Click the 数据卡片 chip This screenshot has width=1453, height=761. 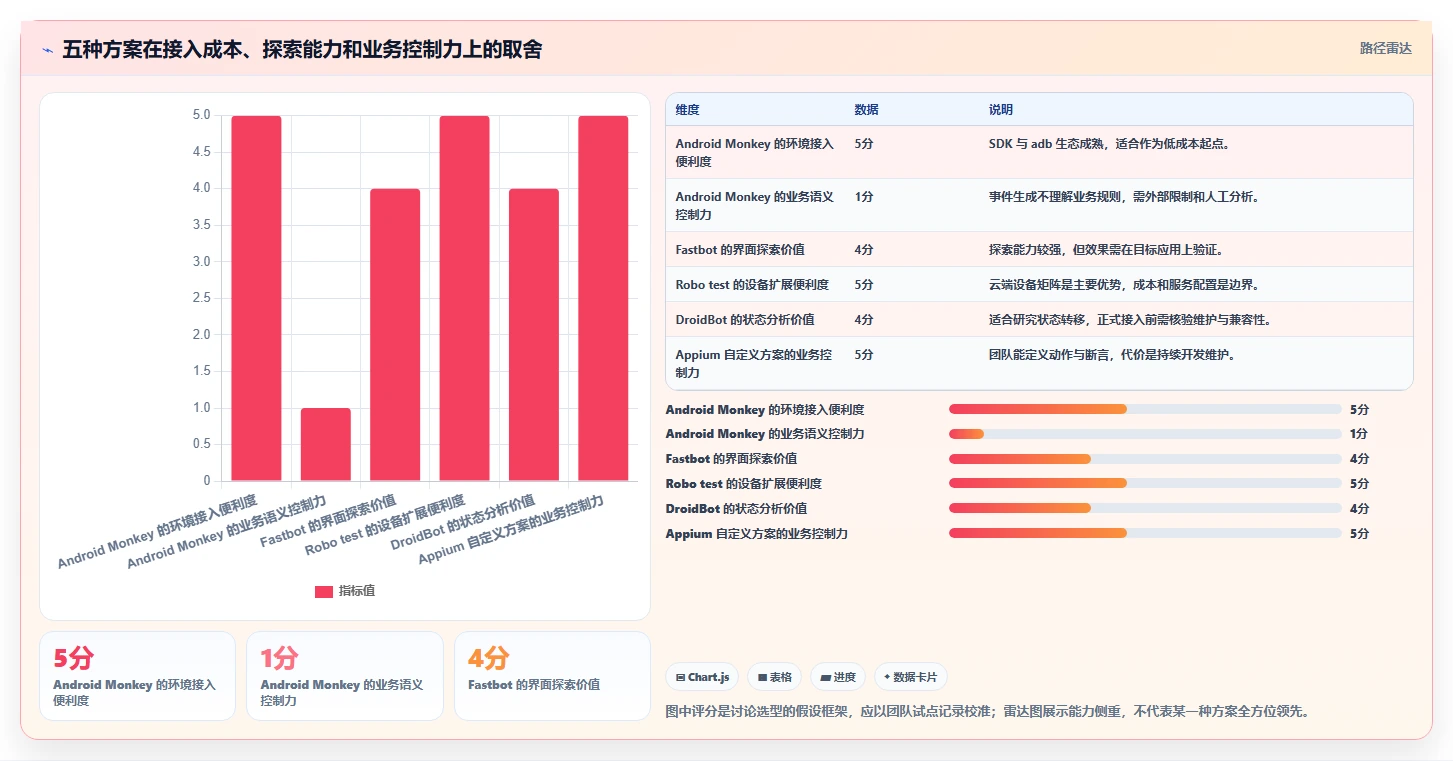910,677
